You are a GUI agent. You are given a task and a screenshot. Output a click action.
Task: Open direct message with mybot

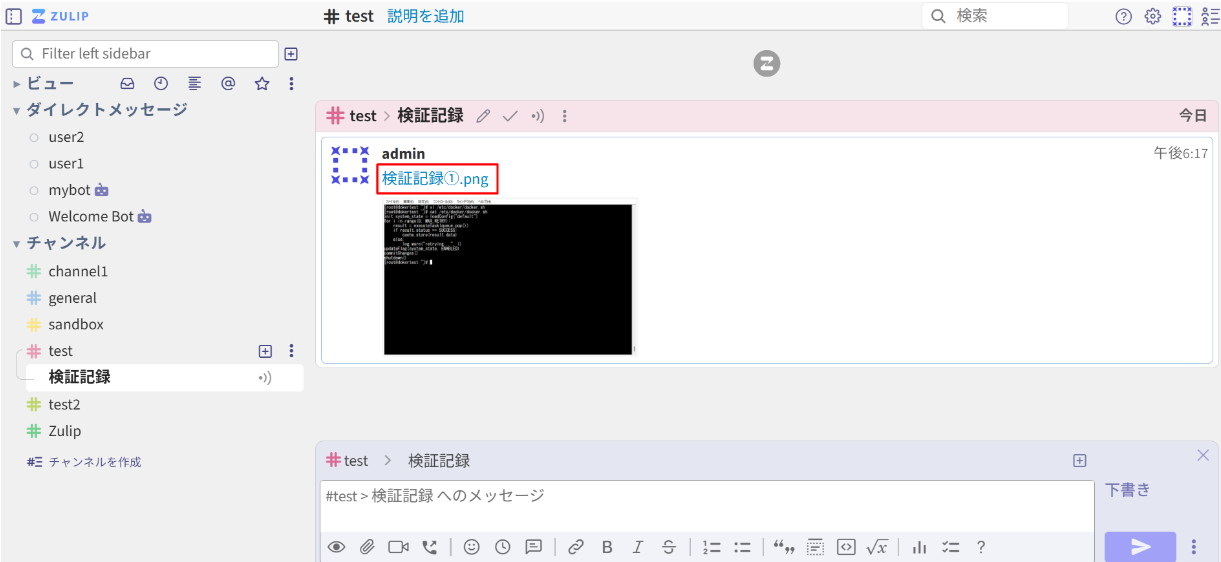pyautogui.click(x=69, y=190)
